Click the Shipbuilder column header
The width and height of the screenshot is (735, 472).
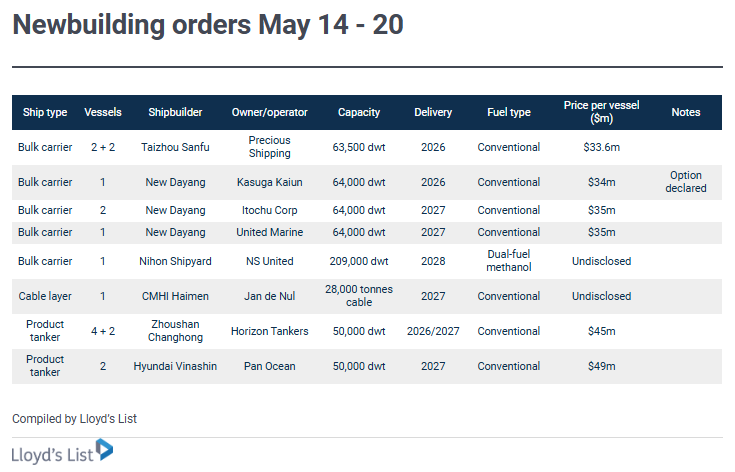tap(175, 113)
